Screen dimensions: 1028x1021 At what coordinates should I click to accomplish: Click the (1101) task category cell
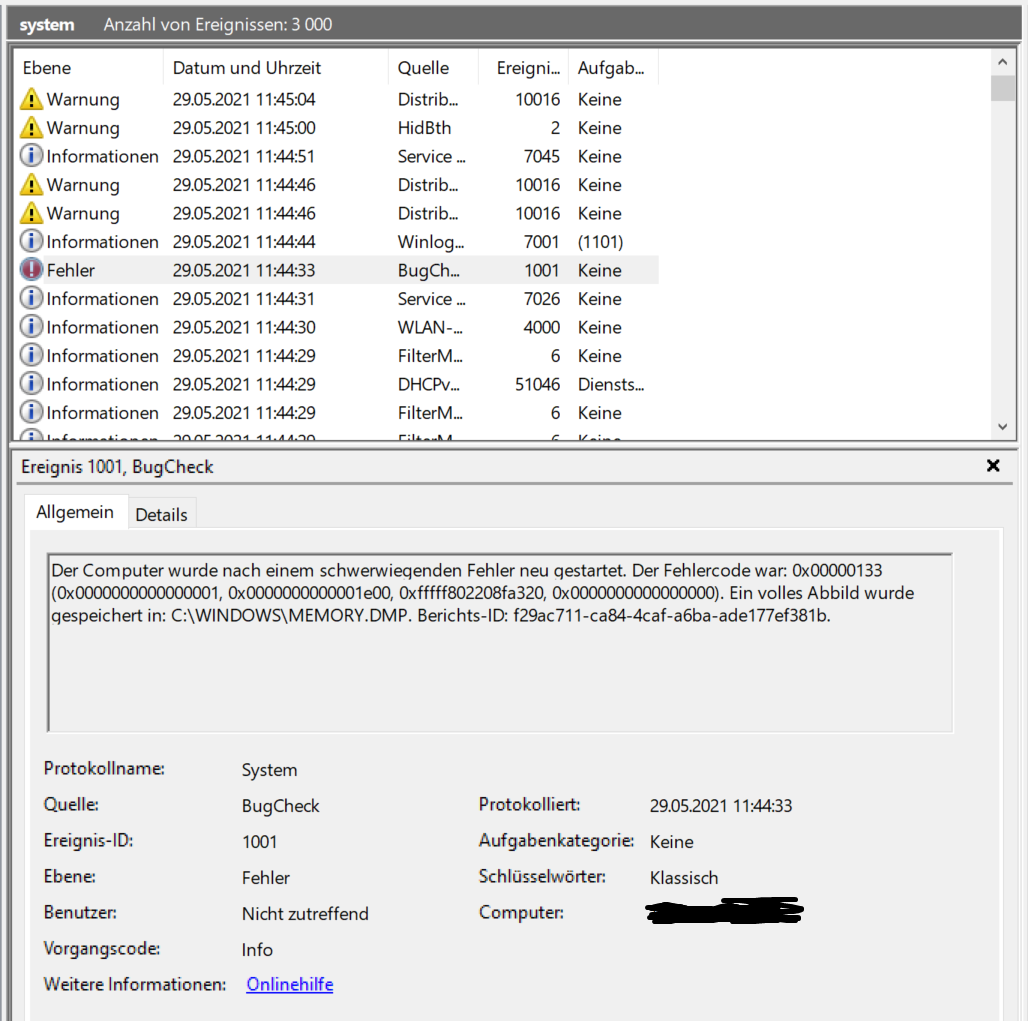600,242
